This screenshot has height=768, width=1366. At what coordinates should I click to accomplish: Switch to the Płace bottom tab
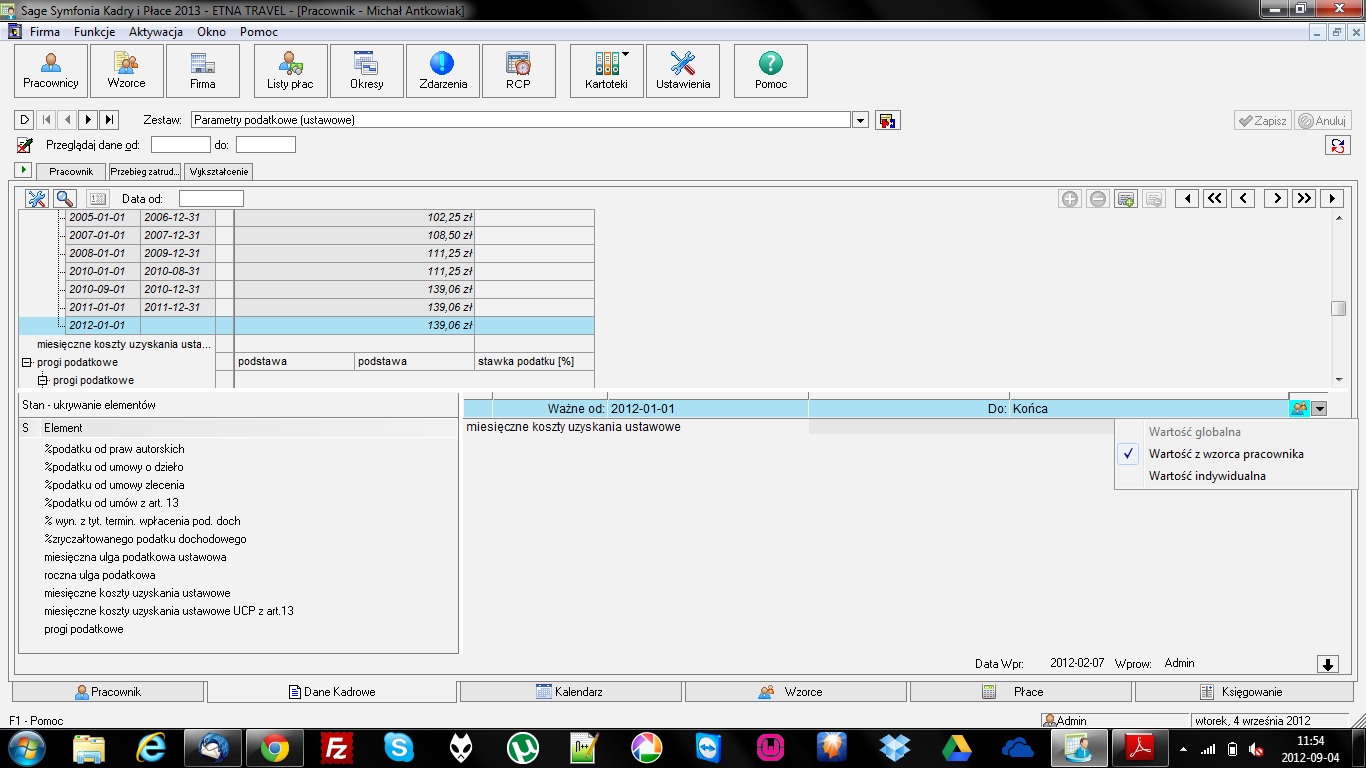click(x=1020, y=691)
